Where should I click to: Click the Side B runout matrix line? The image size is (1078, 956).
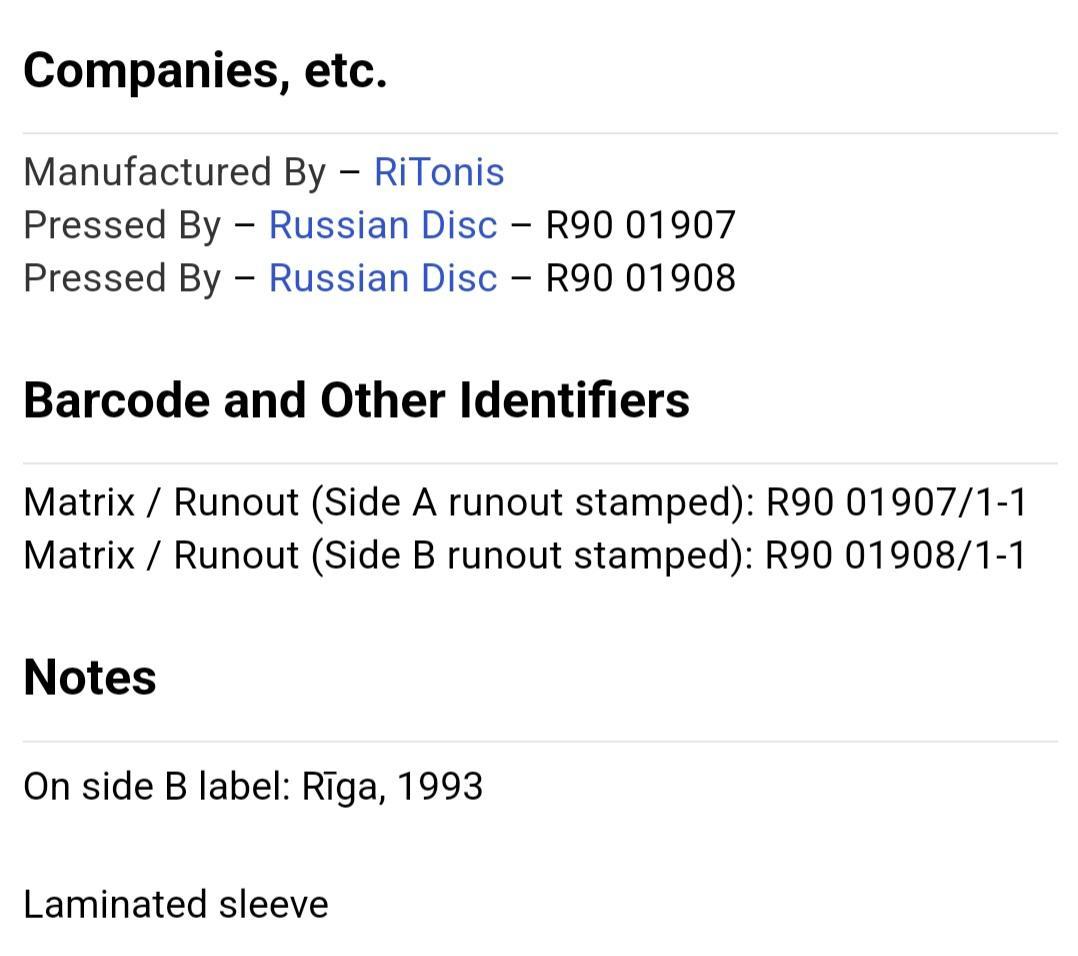[x=525, y=555]
